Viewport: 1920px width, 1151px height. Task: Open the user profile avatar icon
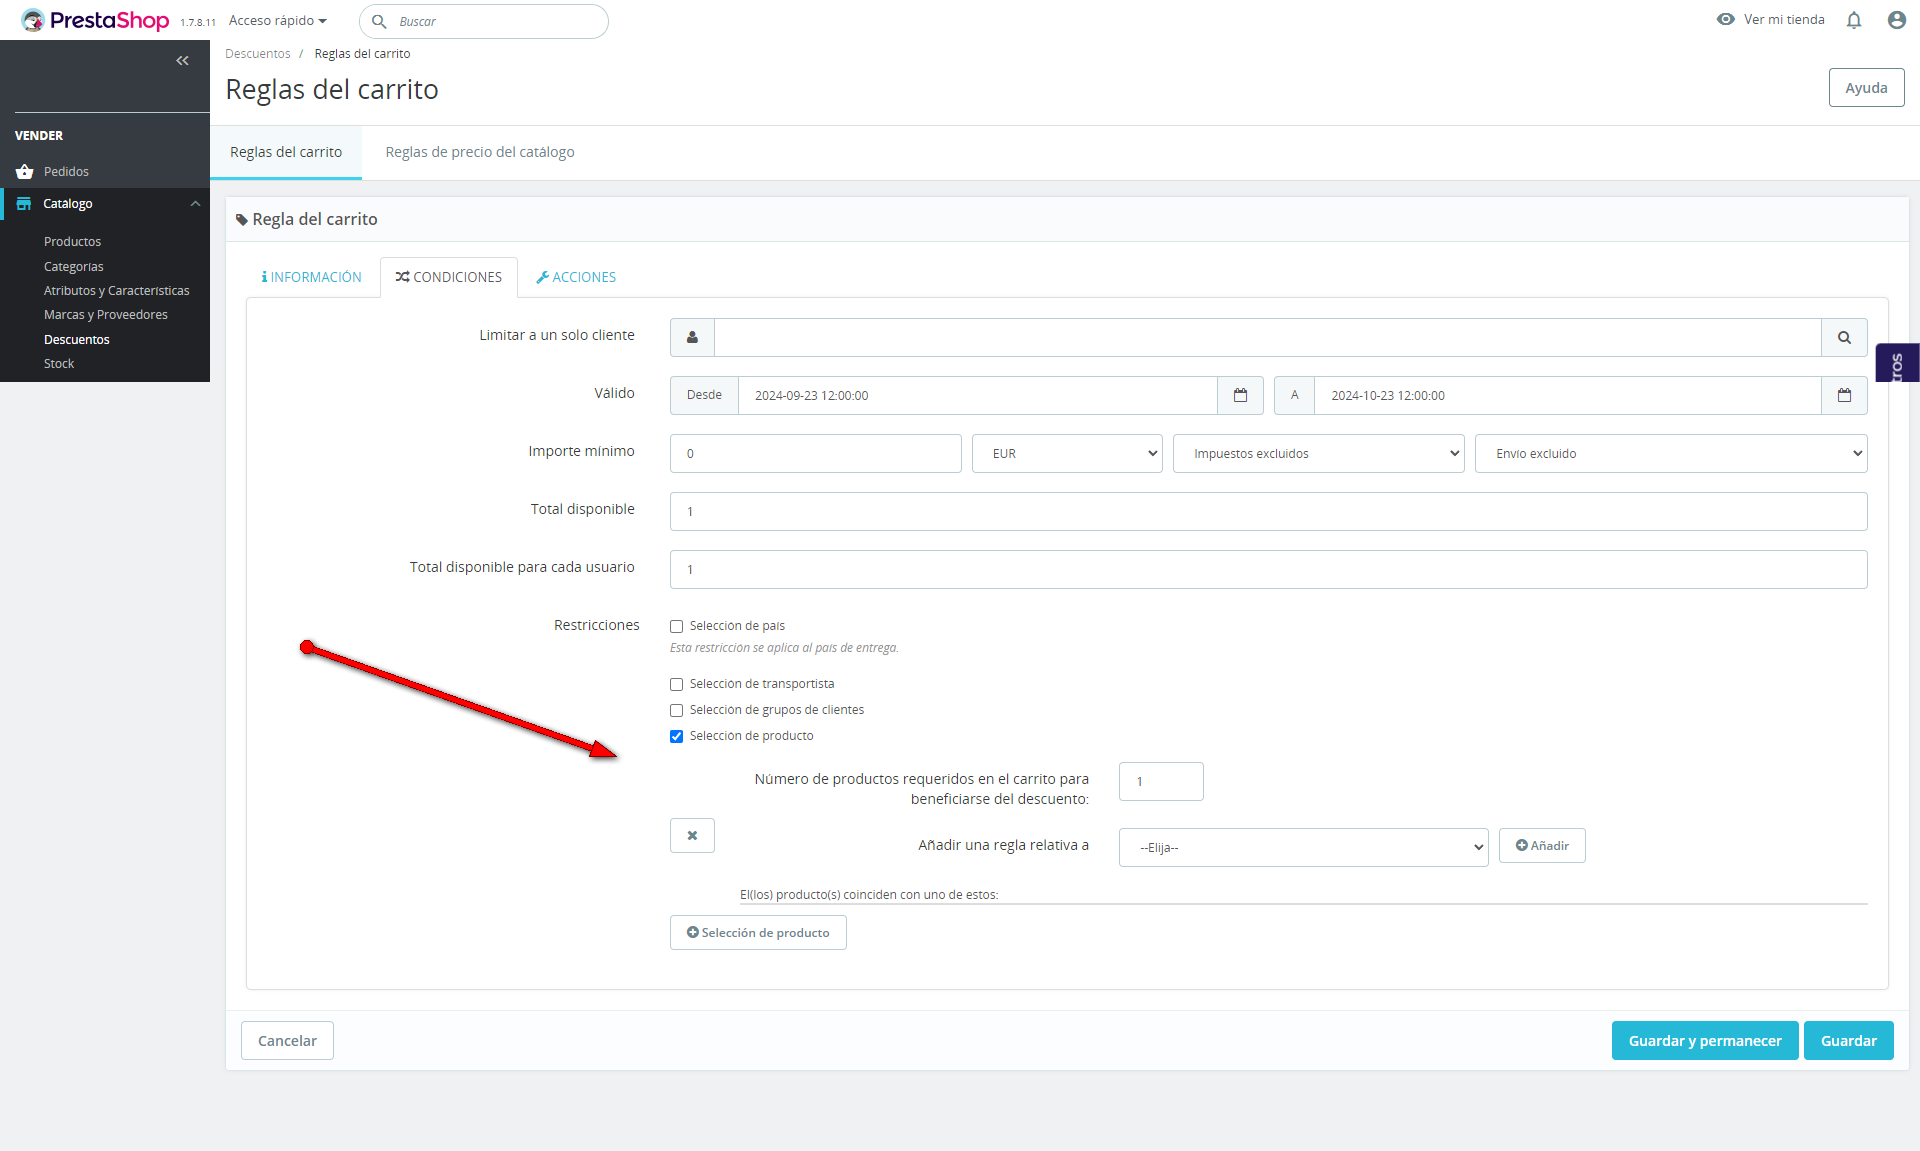(x=1896, y=20)
